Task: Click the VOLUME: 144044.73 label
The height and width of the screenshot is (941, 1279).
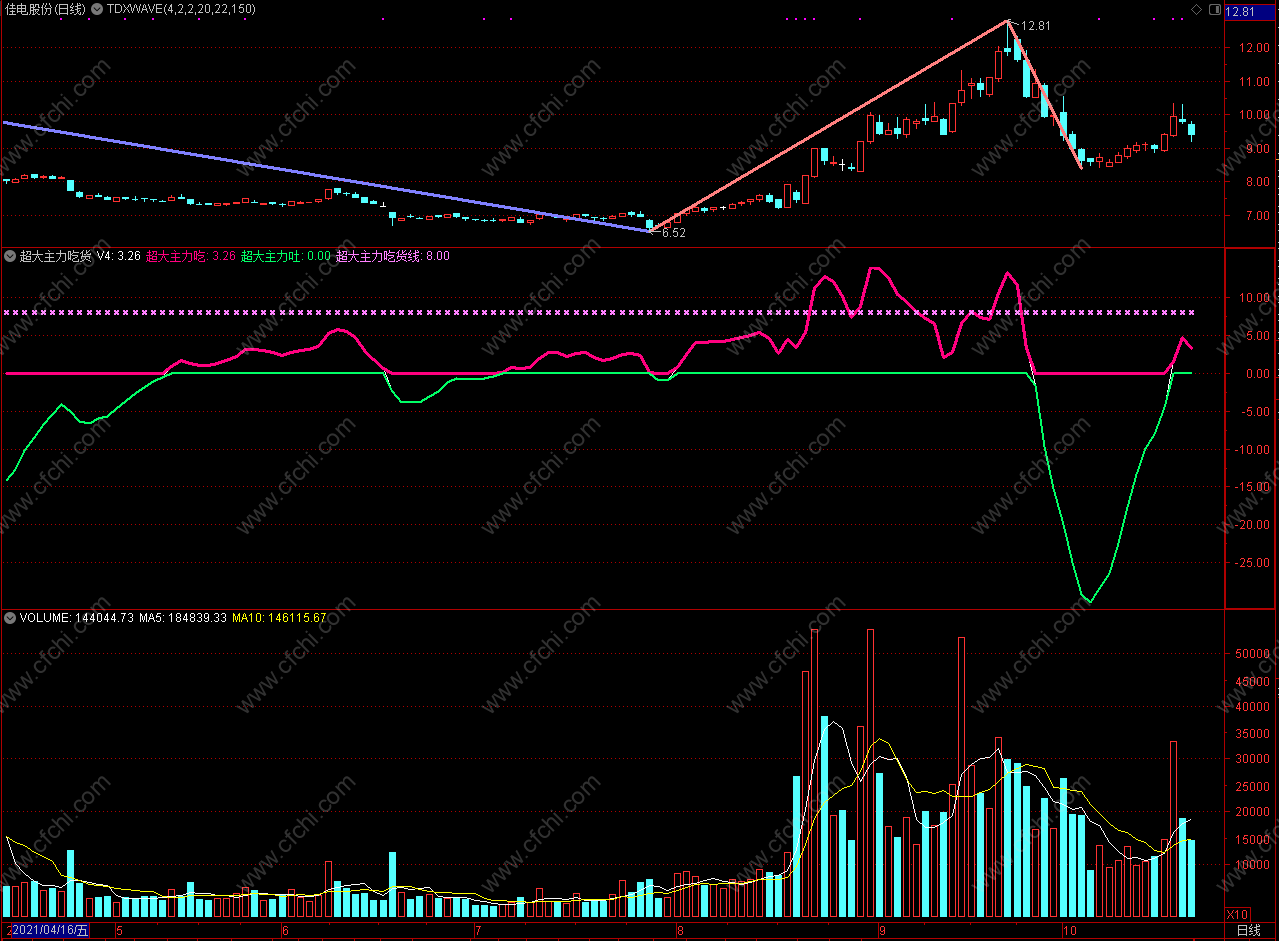Action: pyautogui.click(x=77, y=618)
